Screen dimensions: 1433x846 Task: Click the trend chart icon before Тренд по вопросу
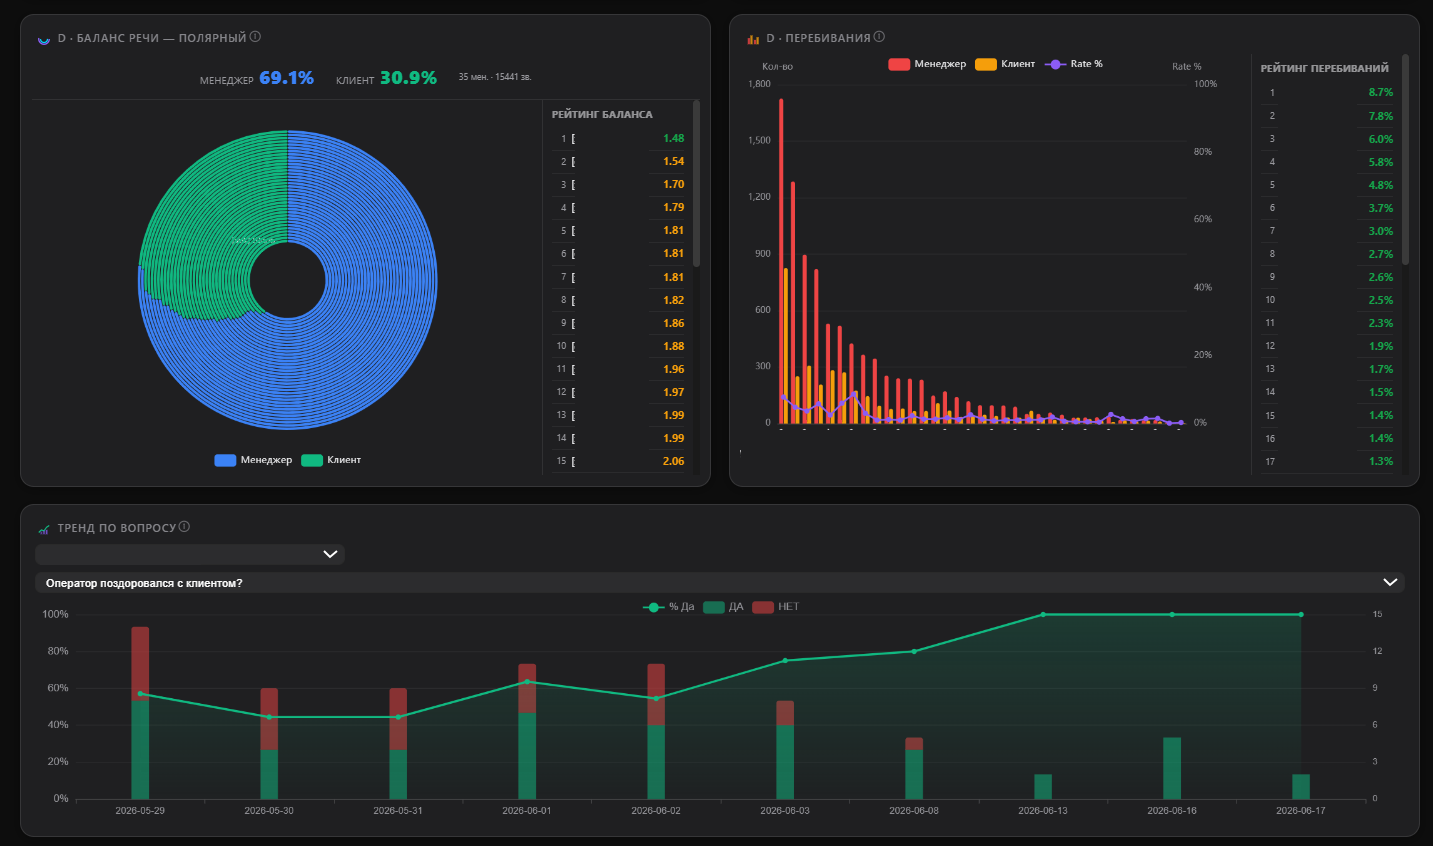click(x=44, y=529)
